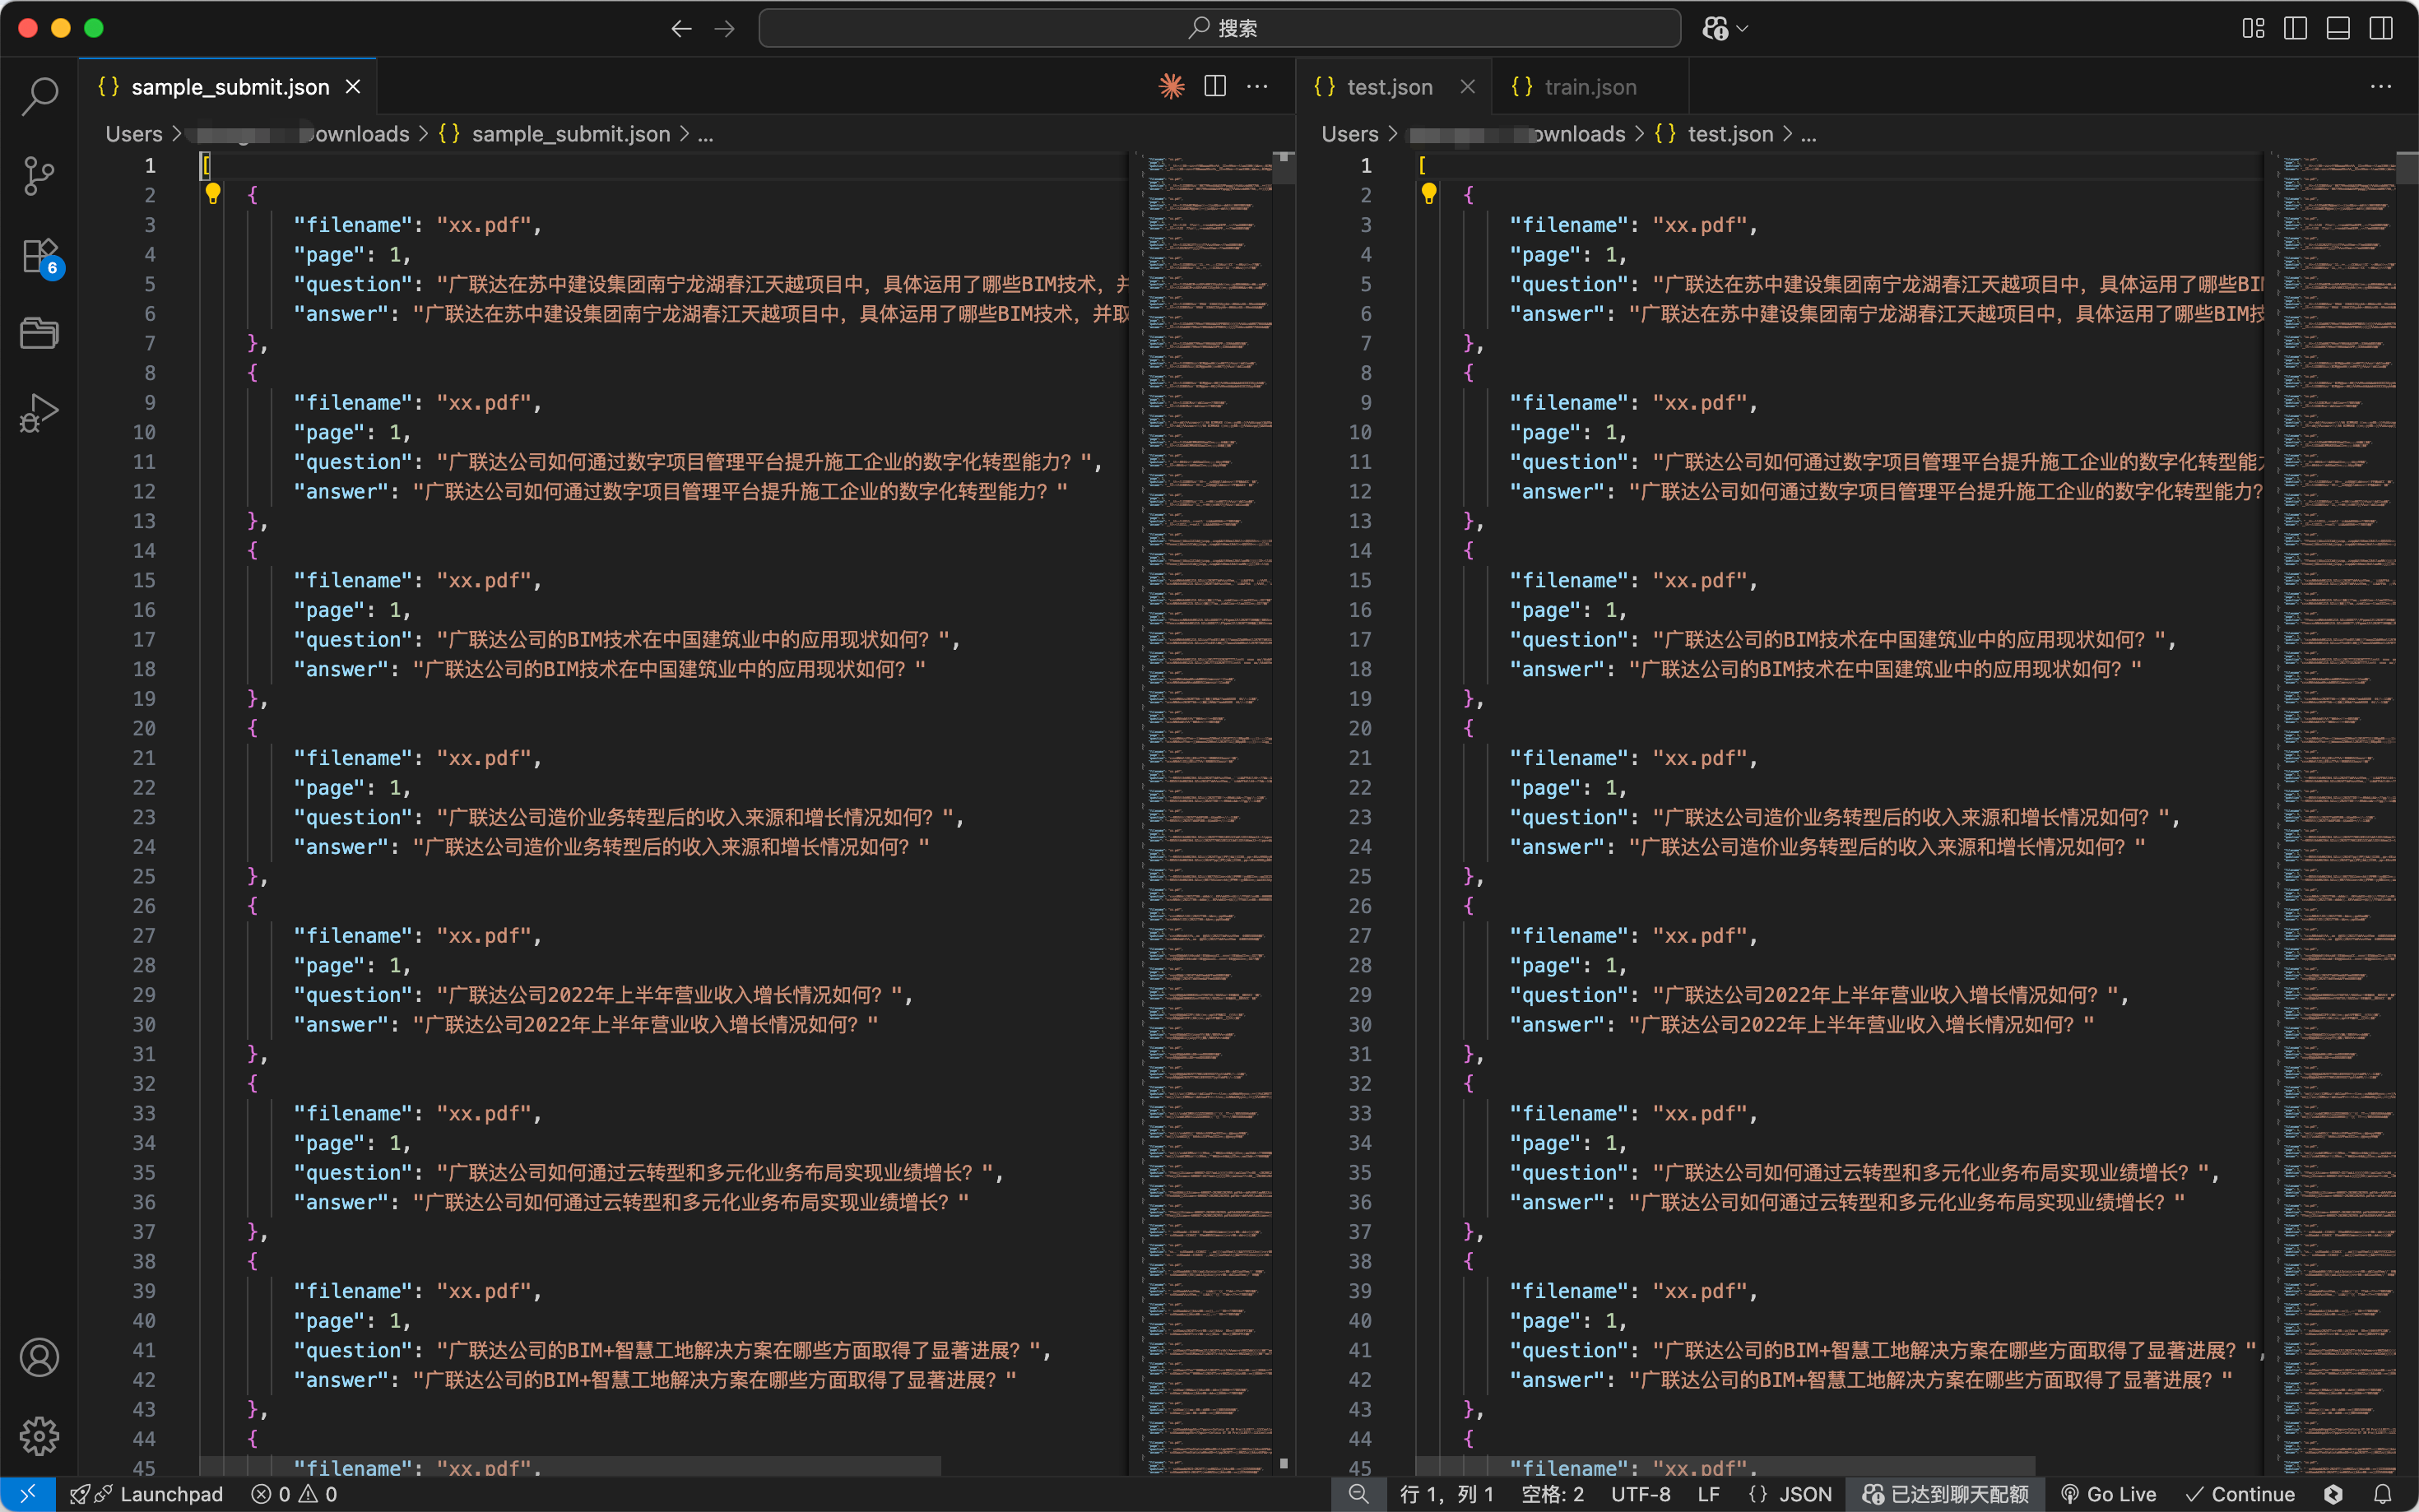Click "question" key on line 11 left editor
Image resolution: width=2419 pixels, height=1512 pixels.
353,462
